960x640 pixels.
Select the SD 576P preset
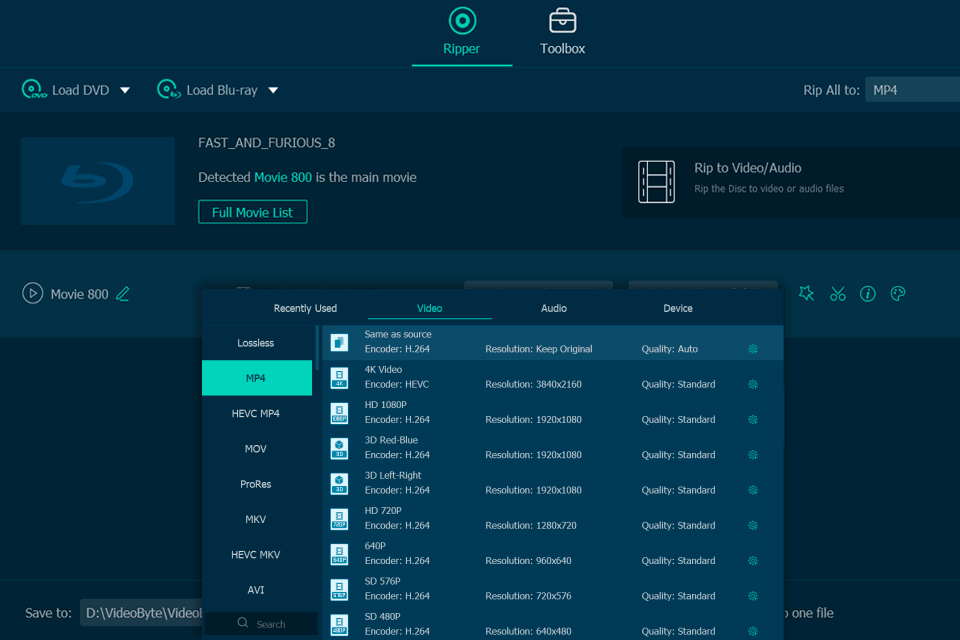tap(552, 589)
